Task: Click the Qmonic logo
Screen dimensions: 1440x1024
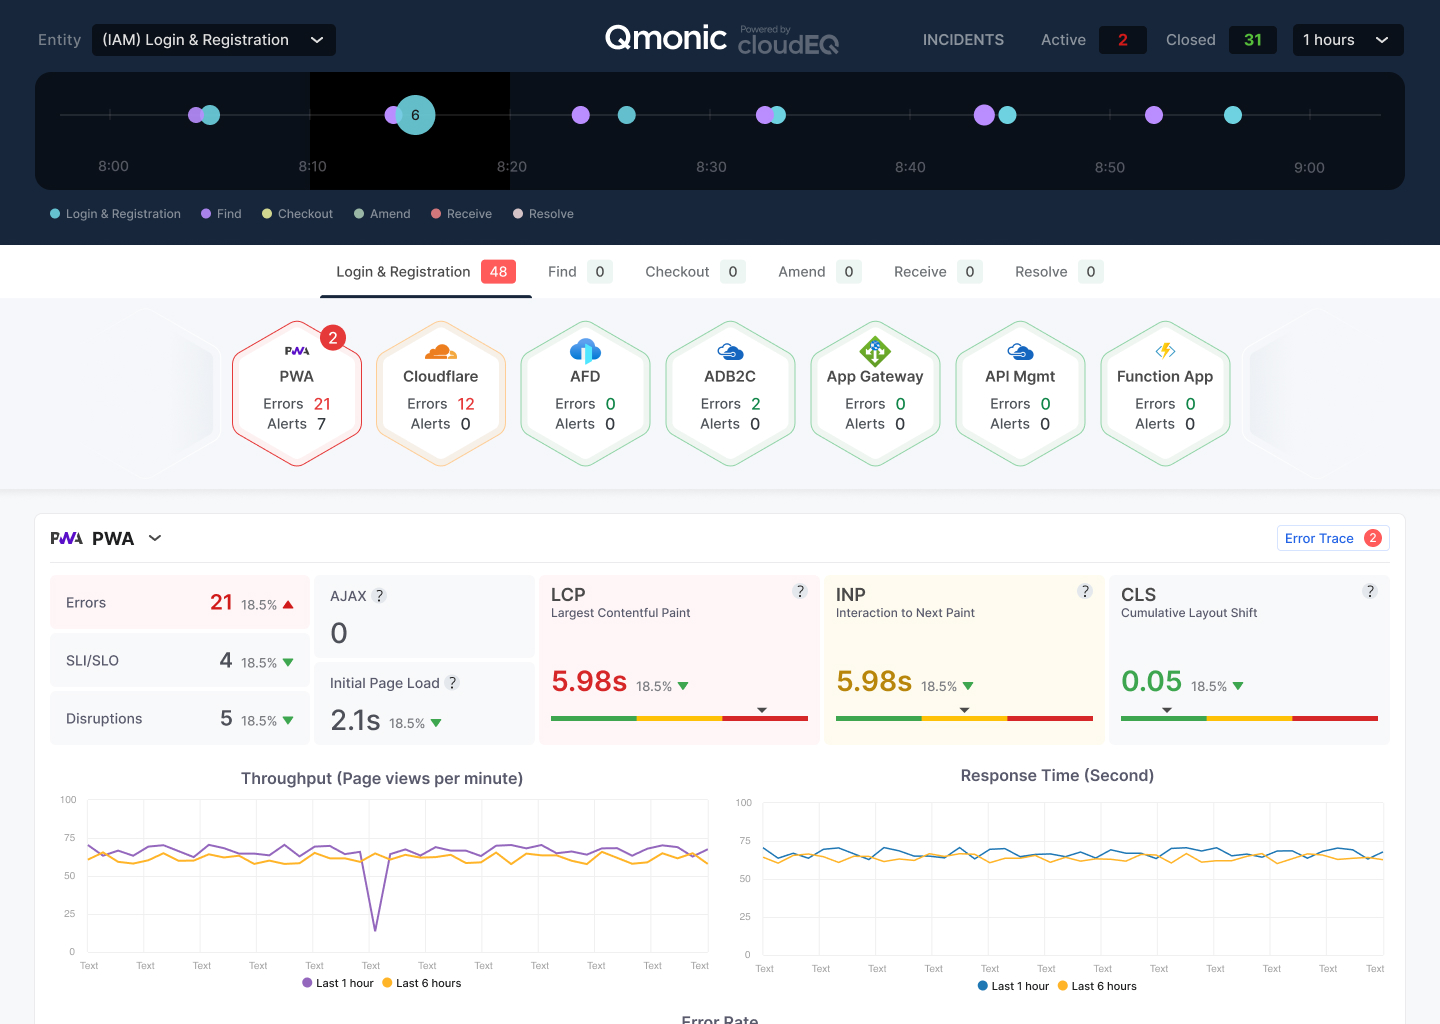Action: [666, 38]
